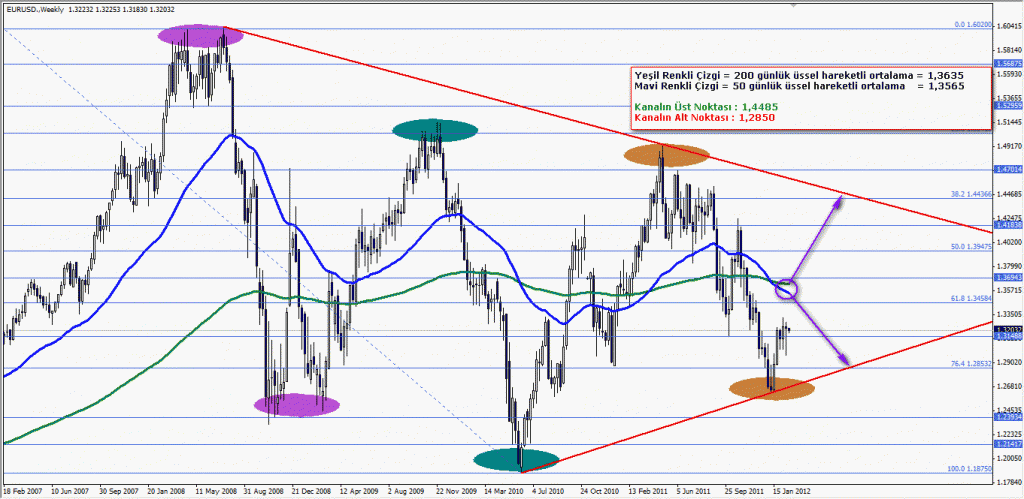Select the highlighted price tag 1.21417

click(x=1008, y=444)
